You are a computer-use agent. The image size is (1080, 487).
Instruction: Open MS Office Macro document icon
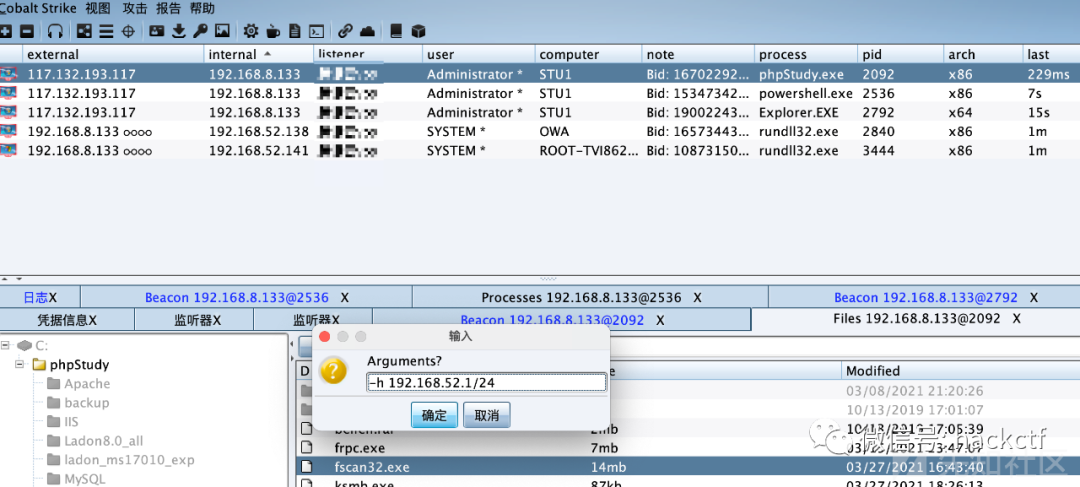295,31
